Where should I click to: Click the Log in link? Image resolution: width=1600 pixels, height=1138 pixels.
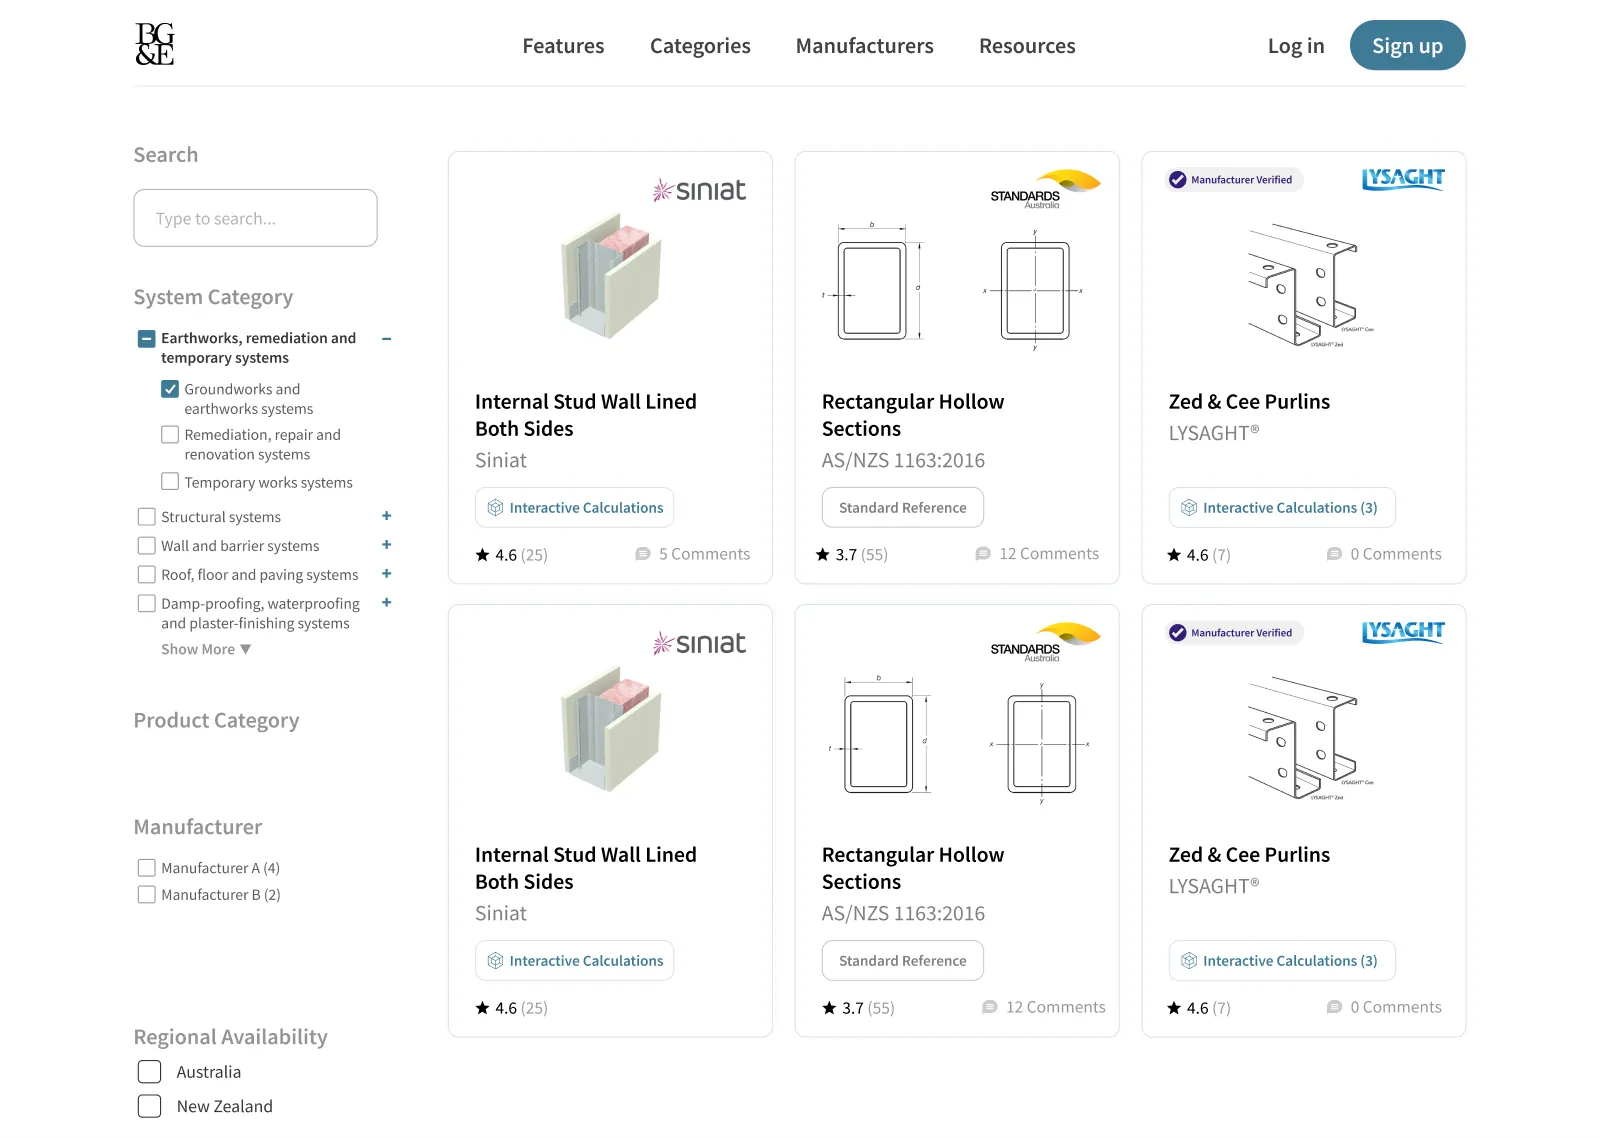[x=1296, y=46]
